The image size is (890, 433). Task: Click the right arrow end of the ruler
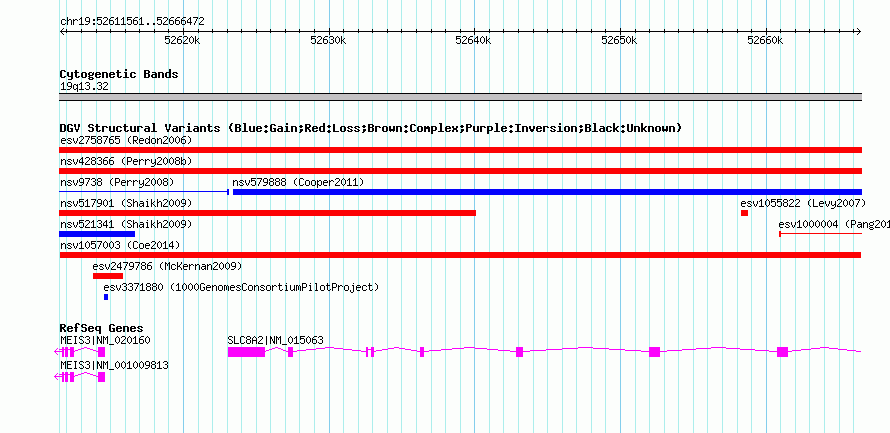pyautogui.click(x=858, y=32)
